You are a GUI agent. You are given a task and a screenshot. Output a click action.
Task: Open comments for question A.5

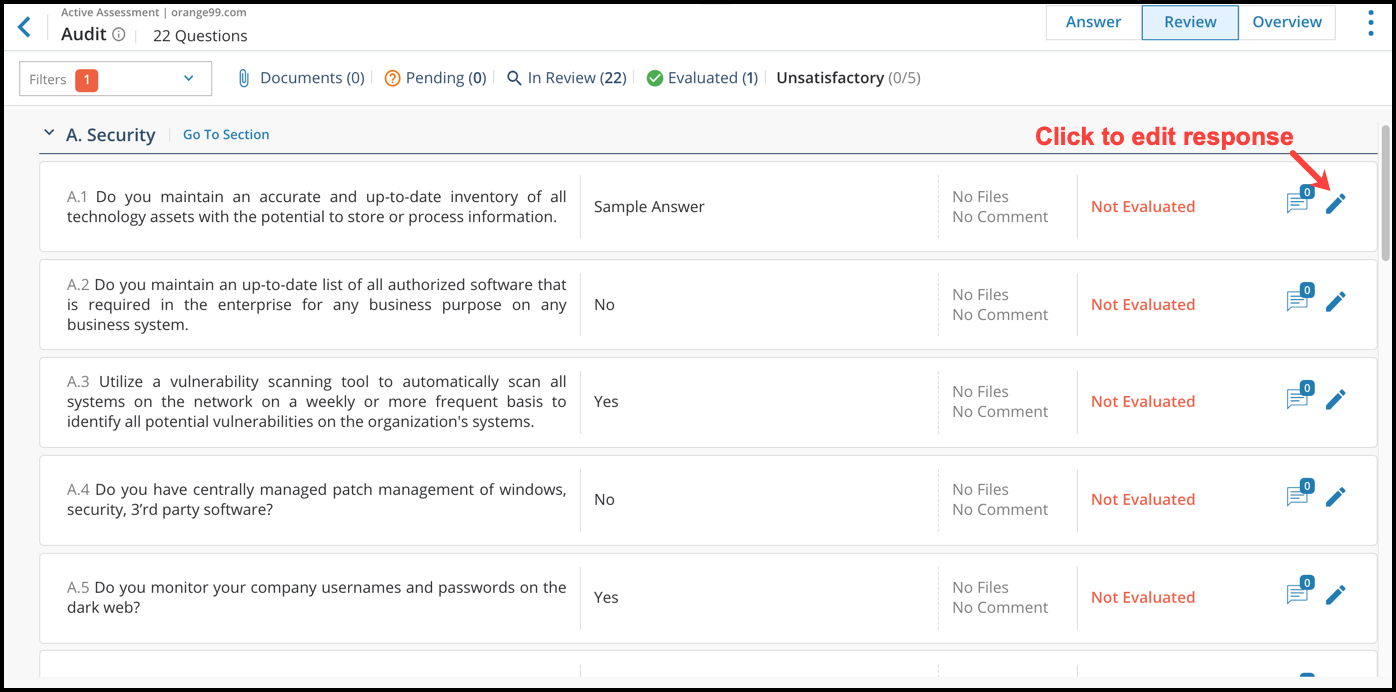point(1298,593)
